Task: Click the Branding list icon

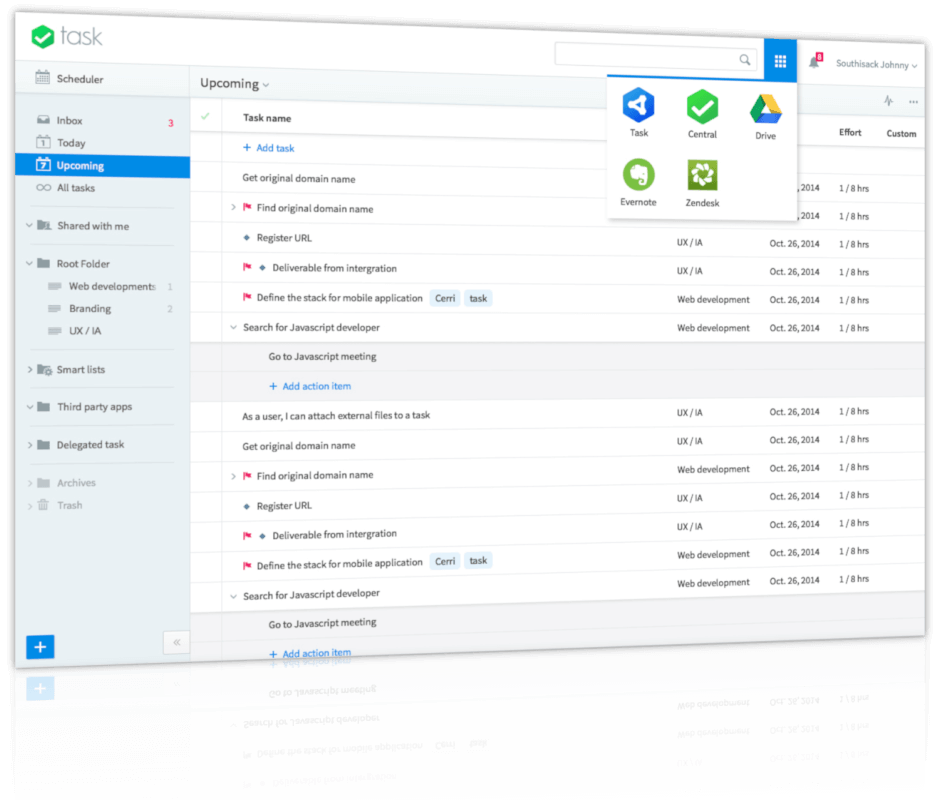Action: [55, 308]
